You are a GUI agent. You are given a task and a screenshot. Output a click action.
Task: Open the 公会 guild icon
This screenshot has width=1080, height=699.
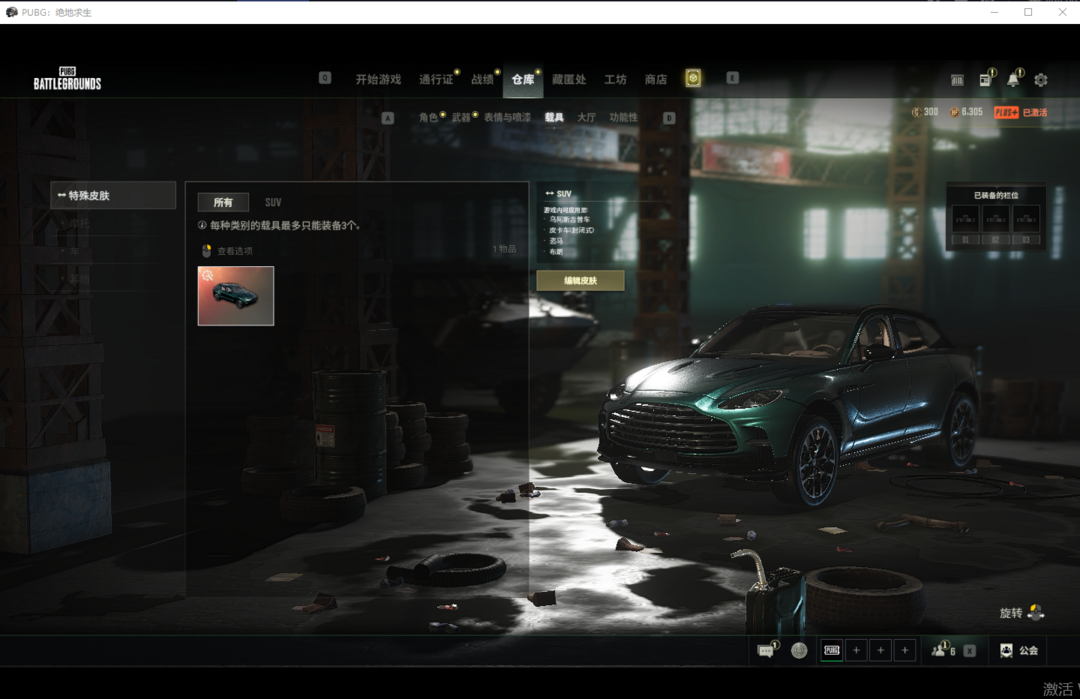1006,651
